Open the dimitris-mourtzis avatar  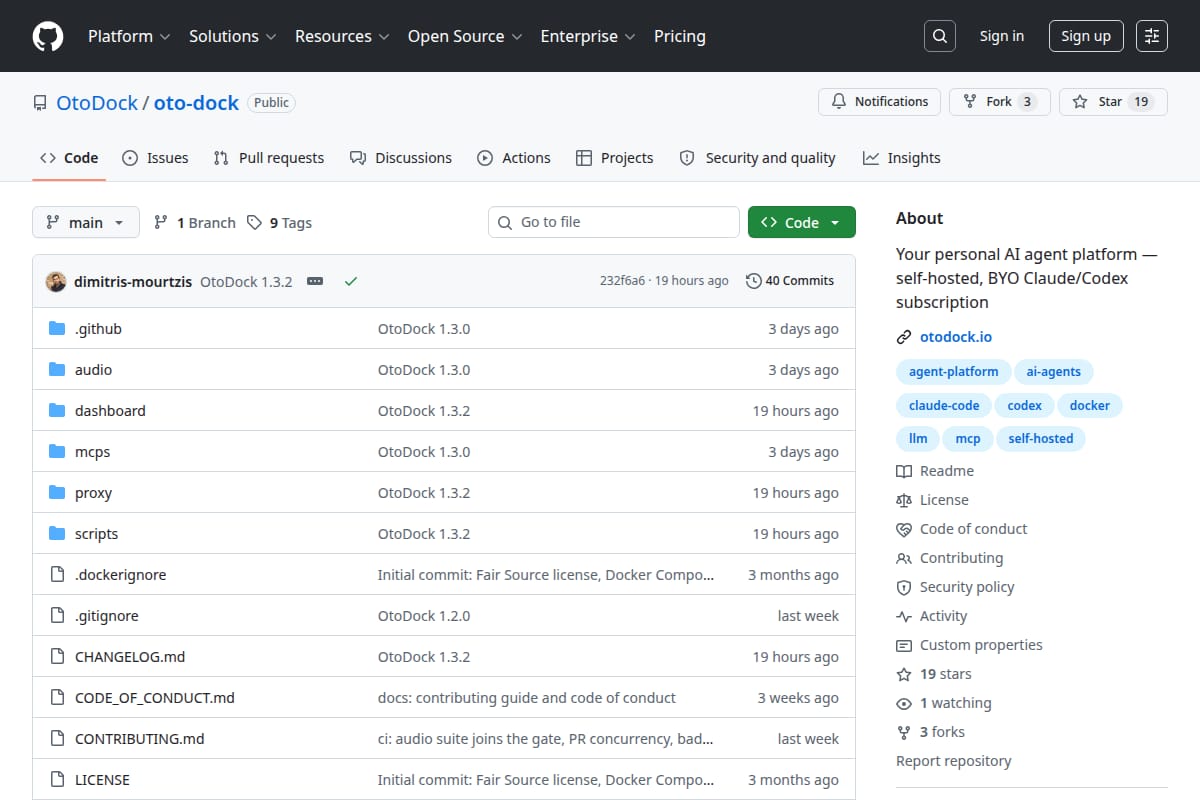coord(56,281)
